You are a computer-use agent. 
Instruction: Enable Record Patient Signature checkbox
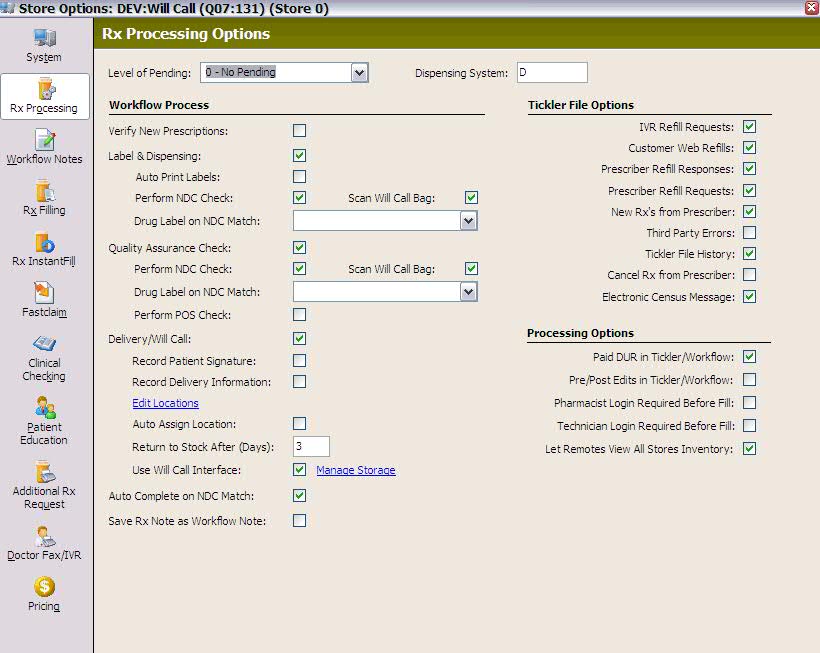[300, 360]
